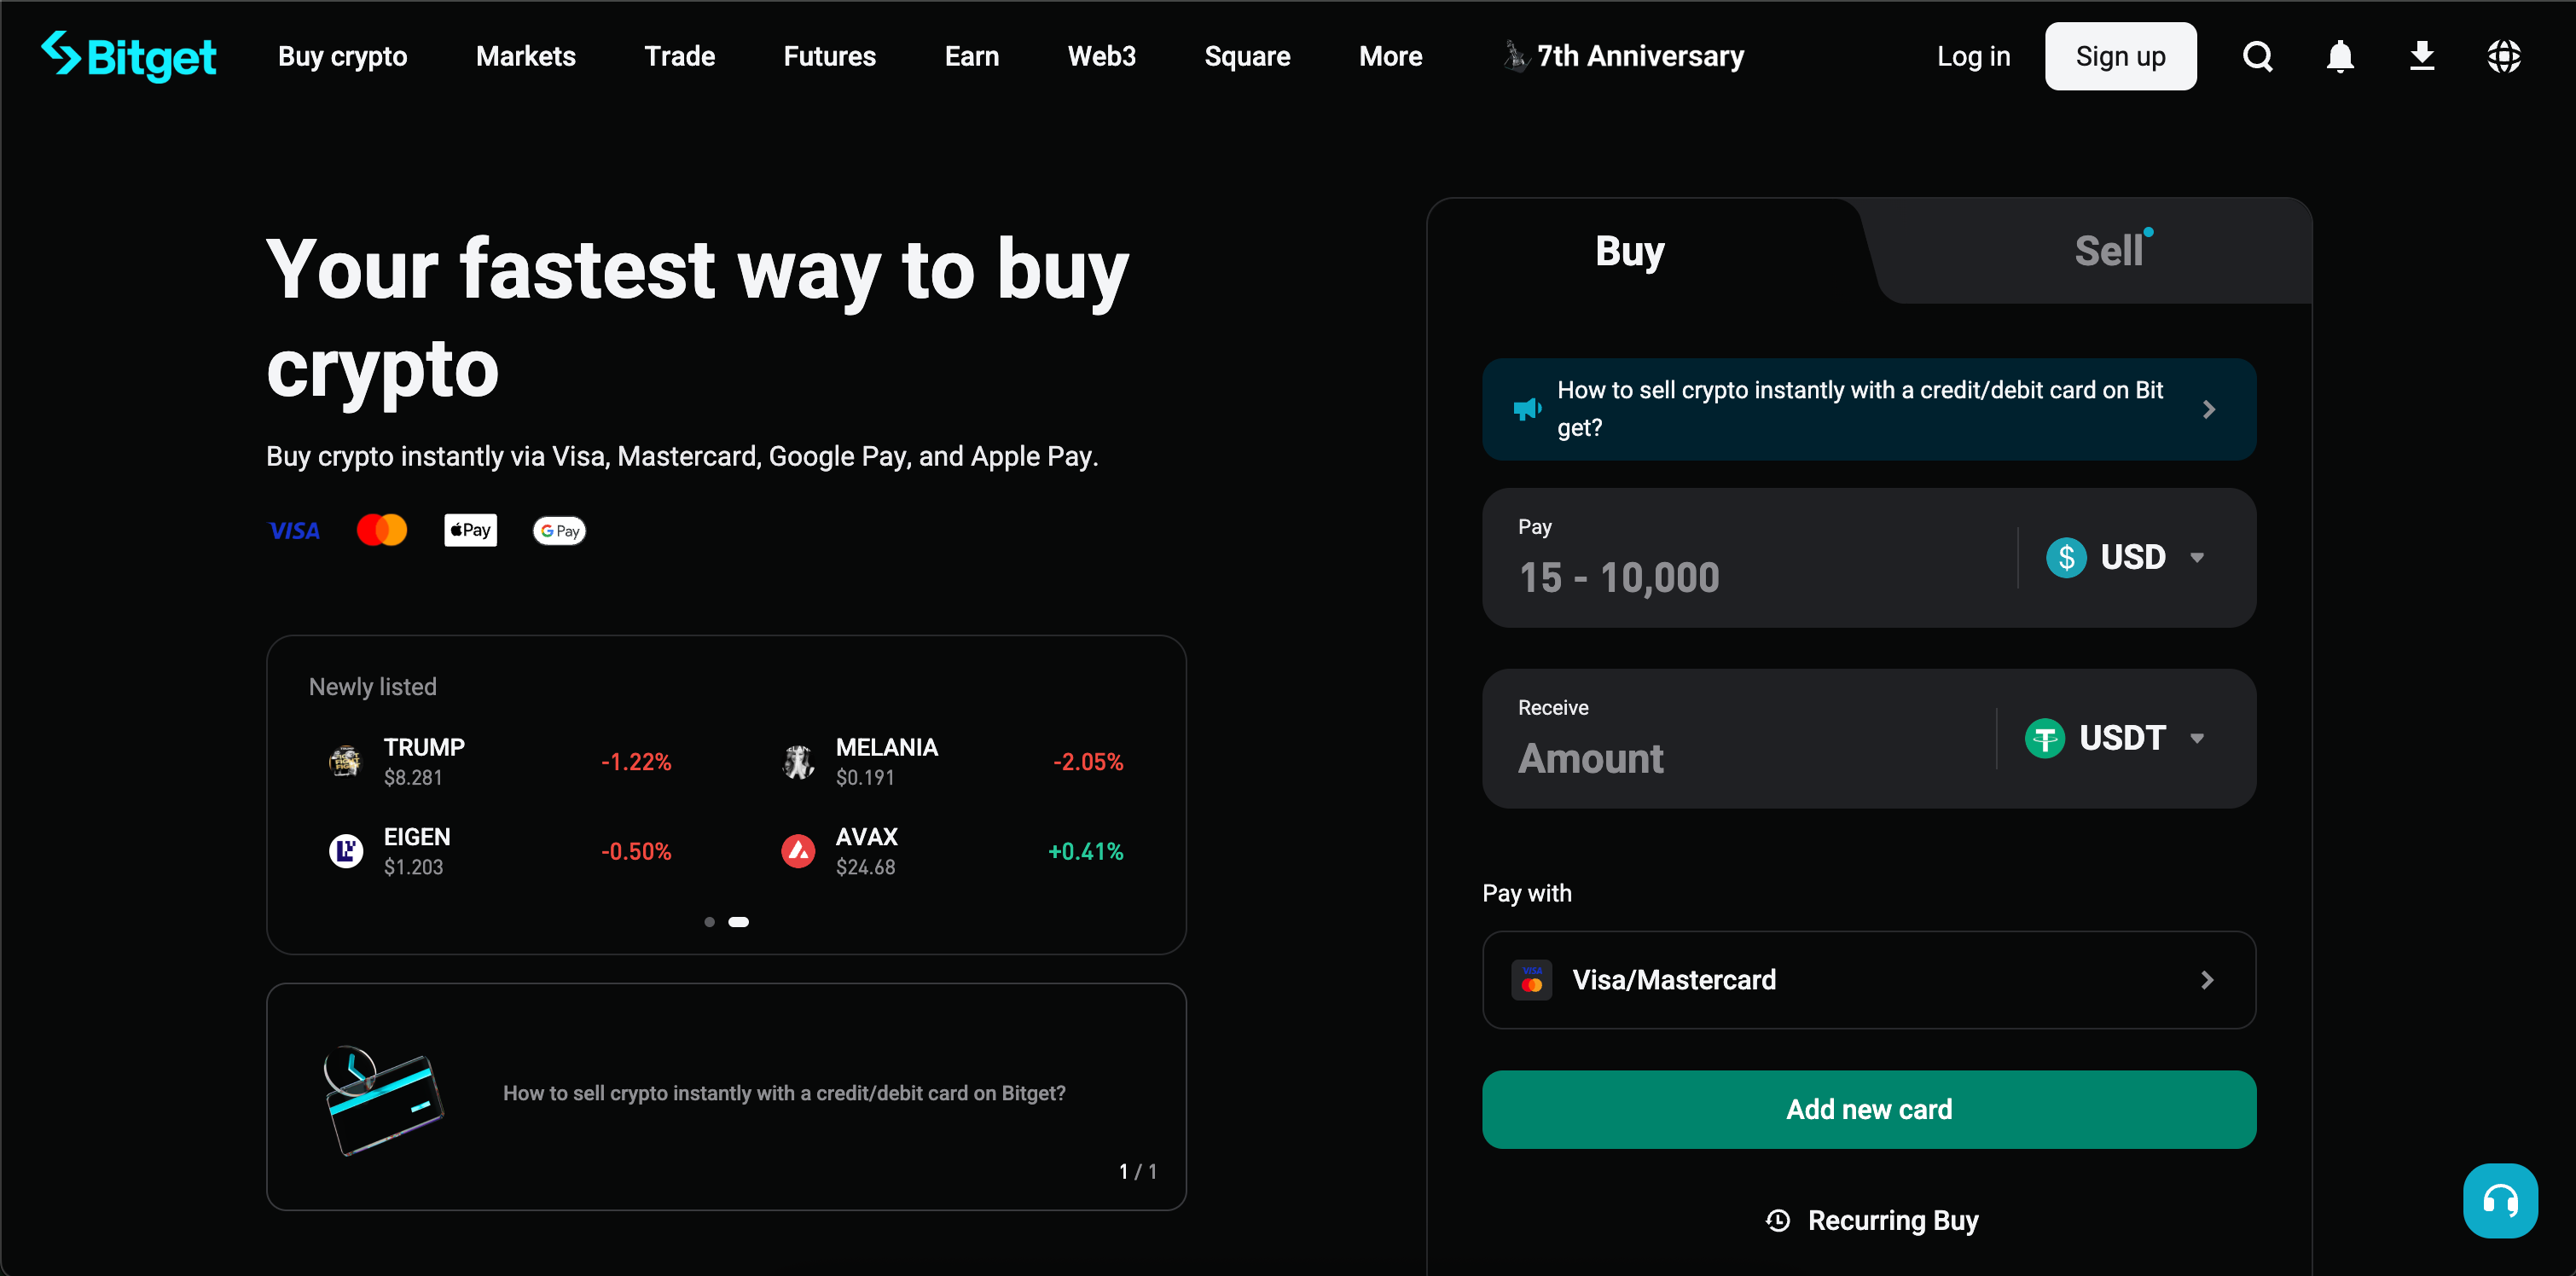Open the USDT receive coin dropdown
This screenshot has height=1276, width=2576.
(2115, 738)
